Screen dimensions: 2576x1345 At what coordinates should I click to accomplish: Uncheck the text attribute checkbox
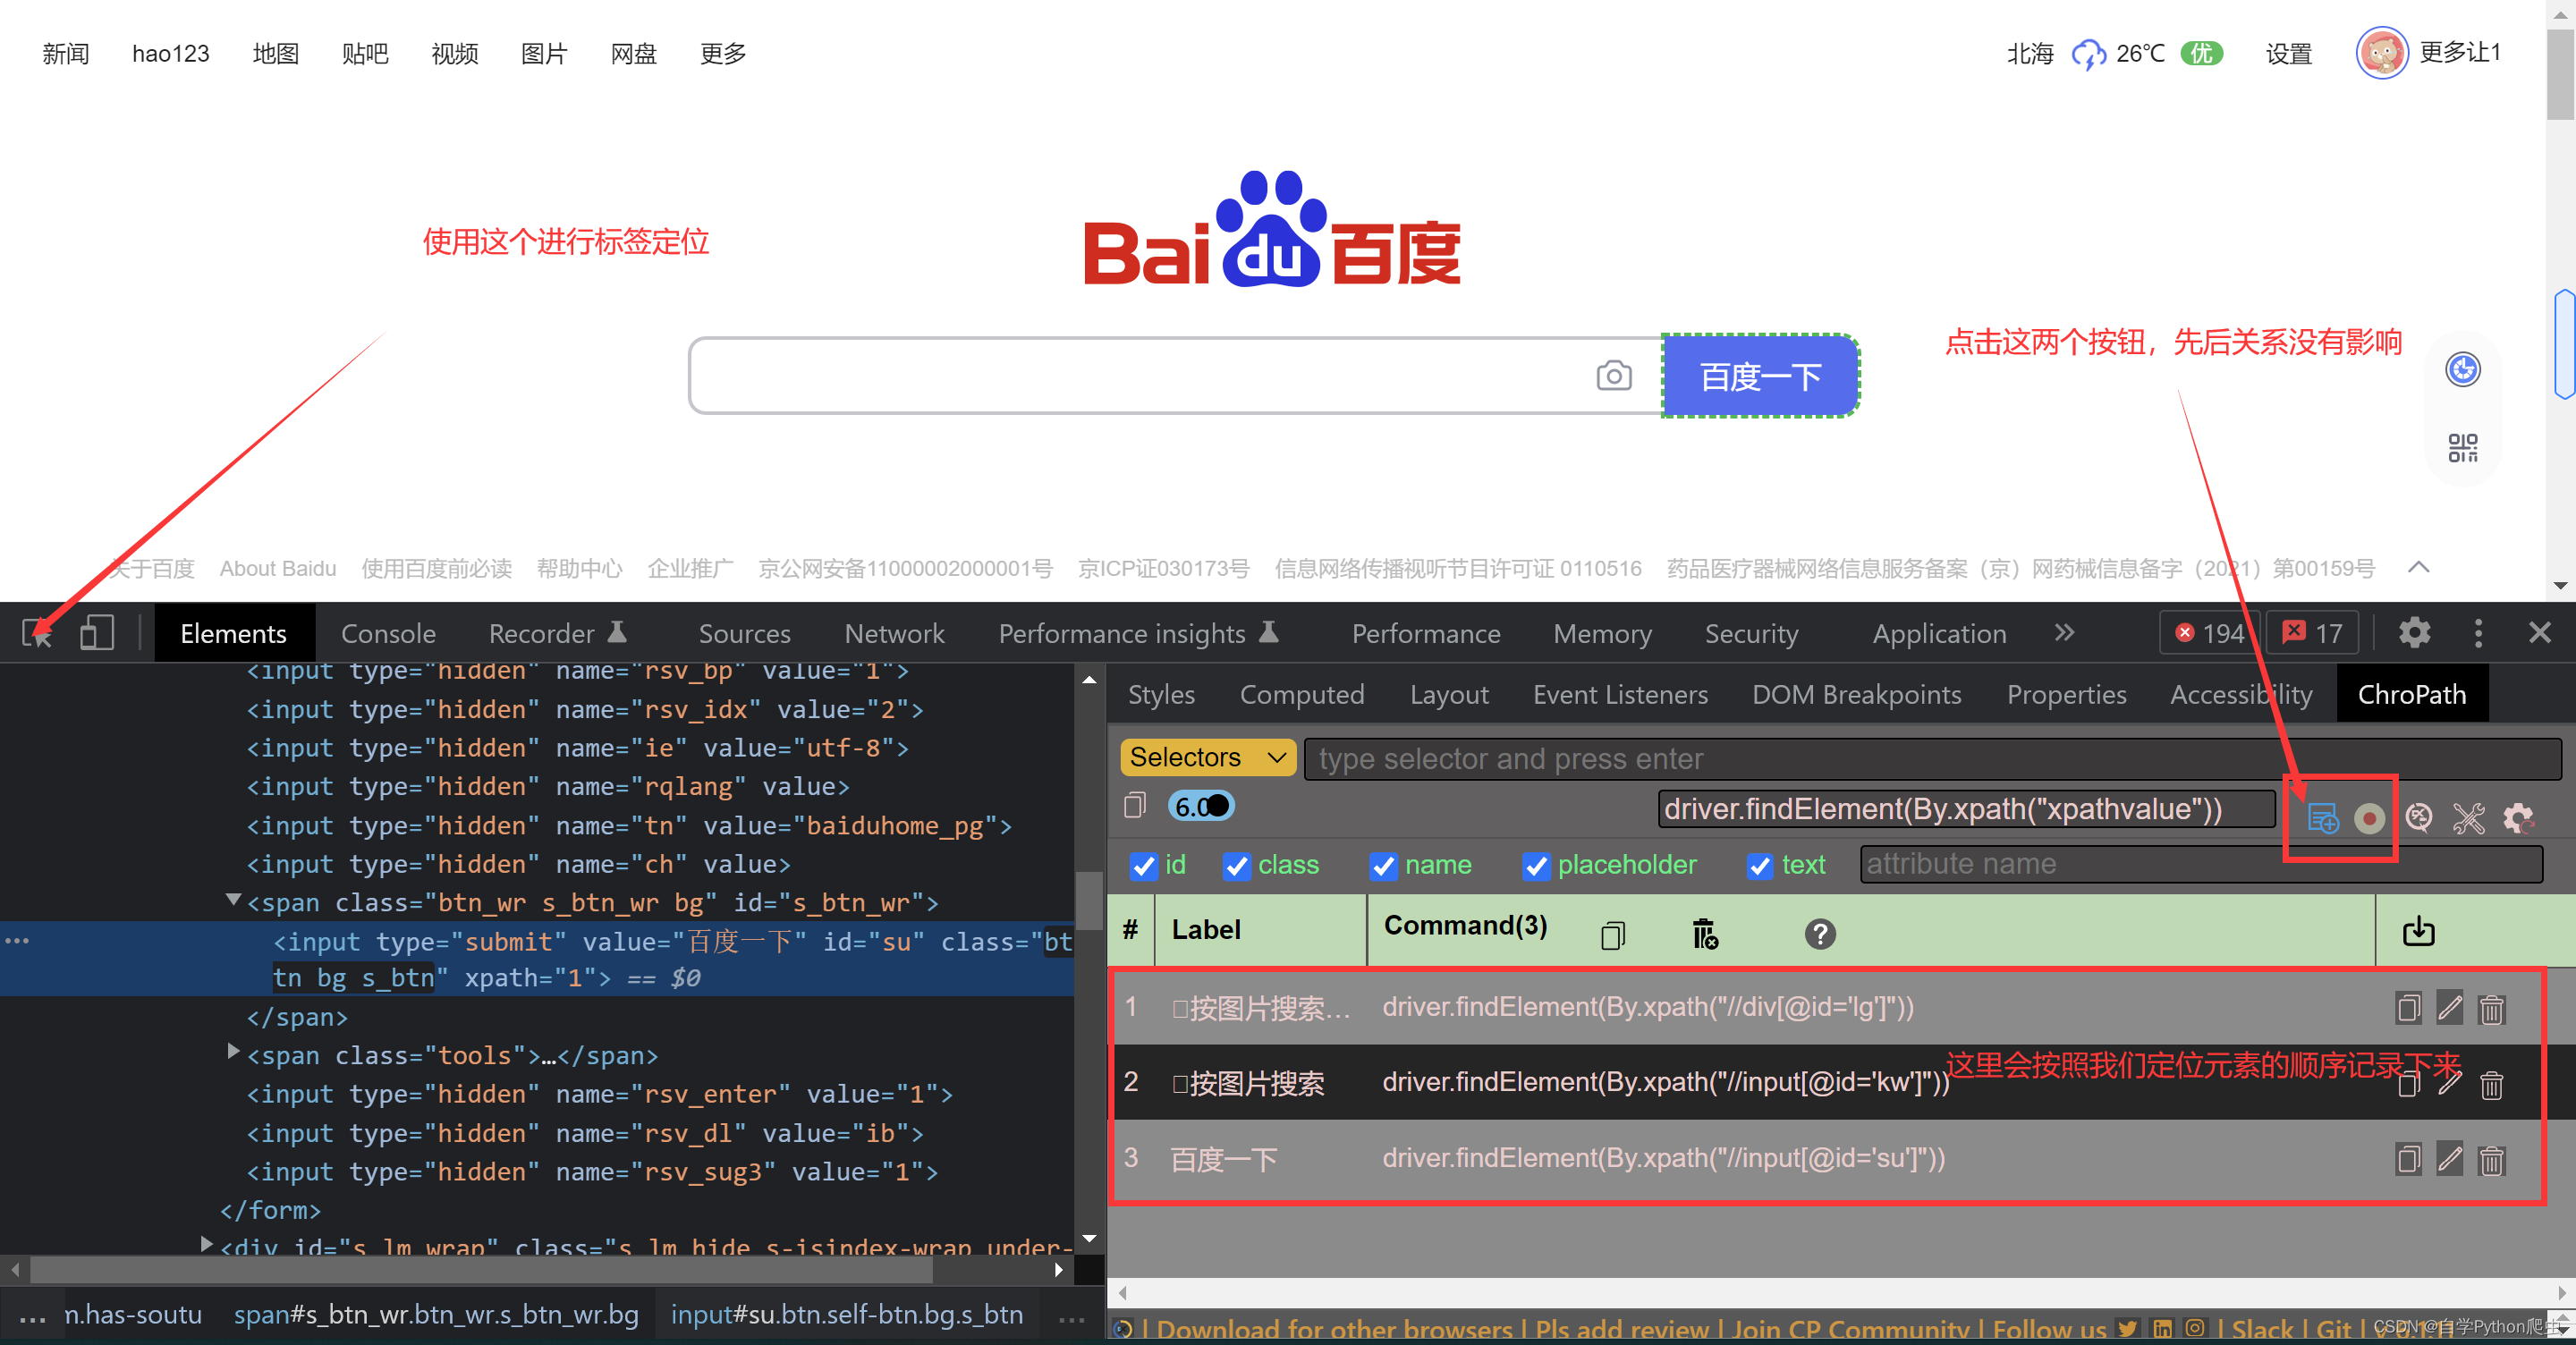pos(1760,866)
